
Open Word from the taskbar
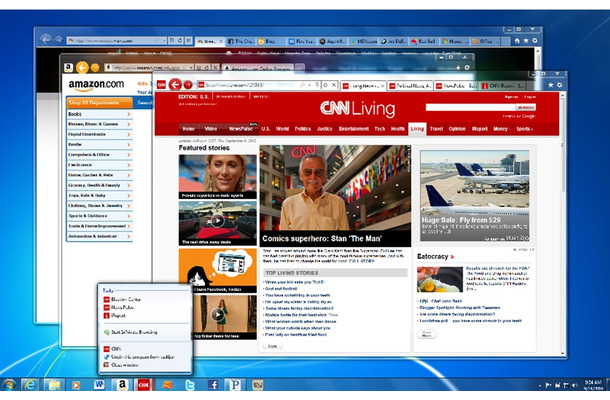tap(99, 385)
